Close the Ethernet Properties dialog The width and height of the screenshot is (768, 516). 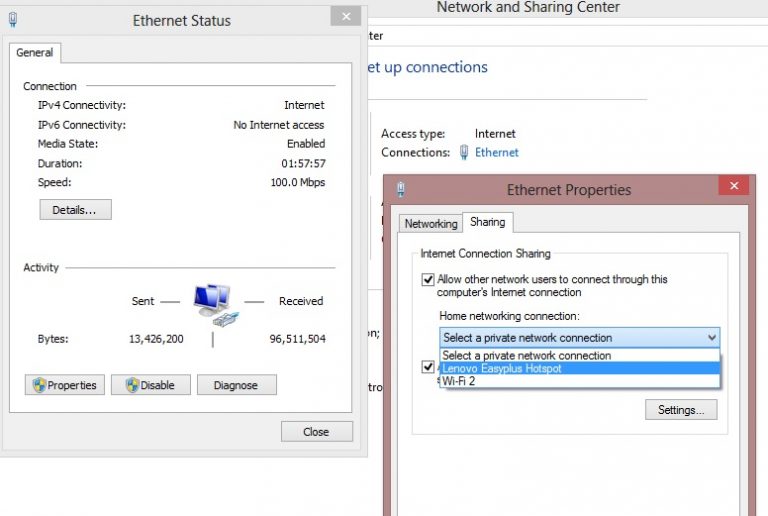[733, 186]
